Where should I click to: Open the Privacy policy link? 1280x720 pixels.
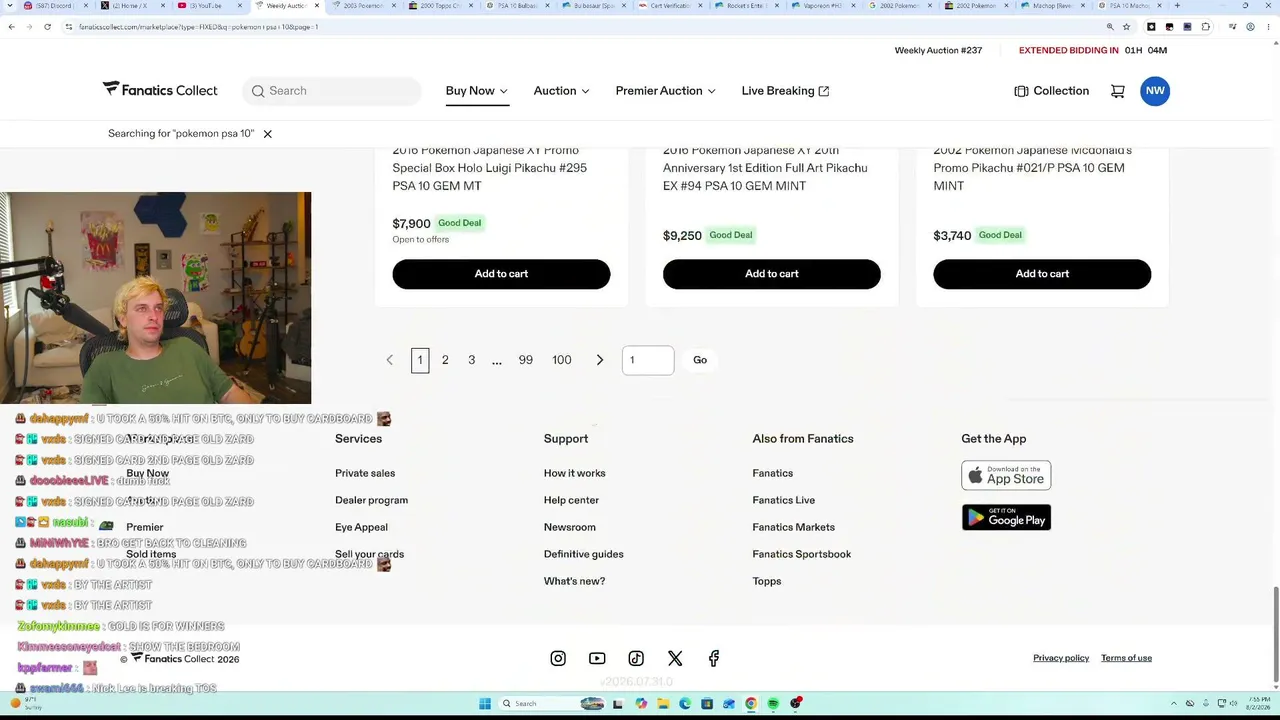(x=1061, y=658)
